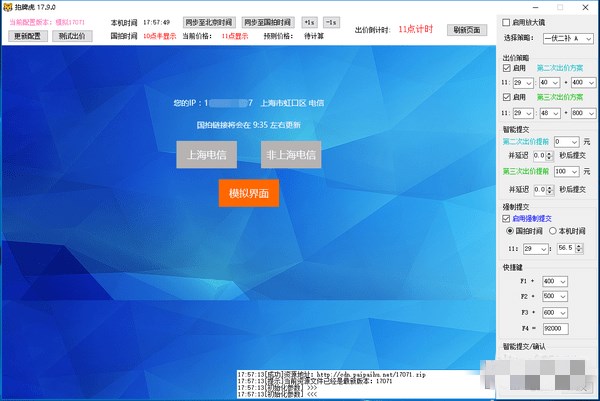The image size is (600, 401).
Task: Choose the 非上海电信 button
Action: point(291,155)
